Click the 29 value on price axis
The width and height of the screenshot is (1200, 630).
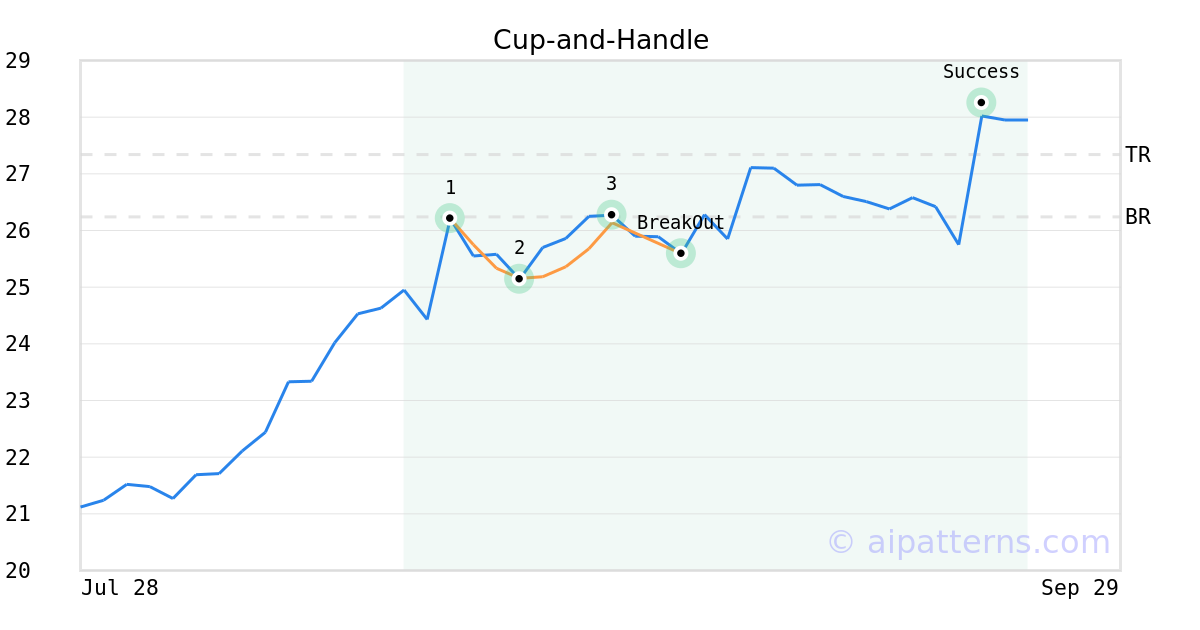point(18,61)
